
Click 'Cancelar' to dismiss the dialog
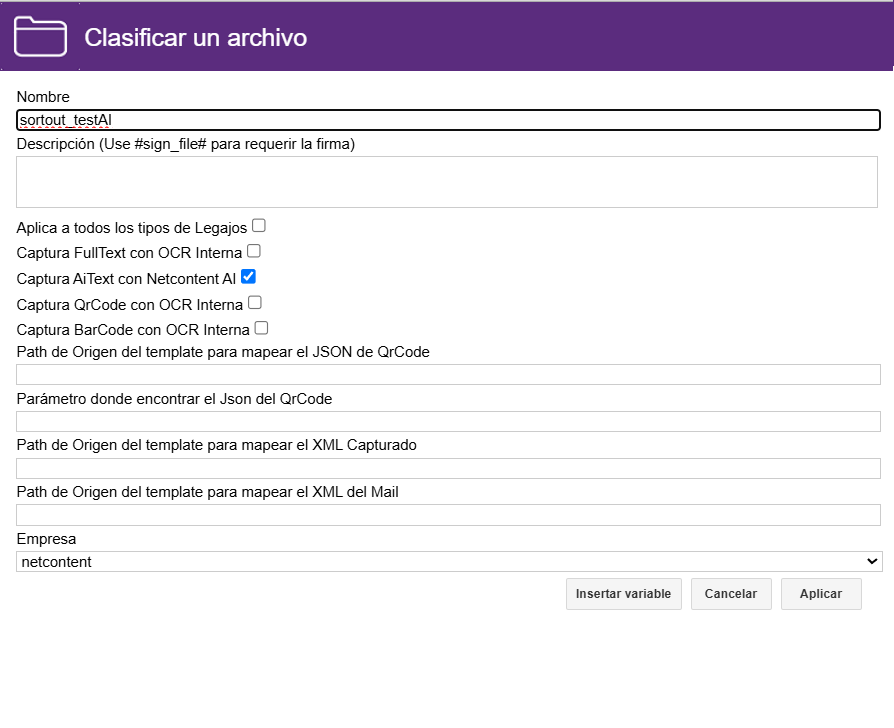731,593
